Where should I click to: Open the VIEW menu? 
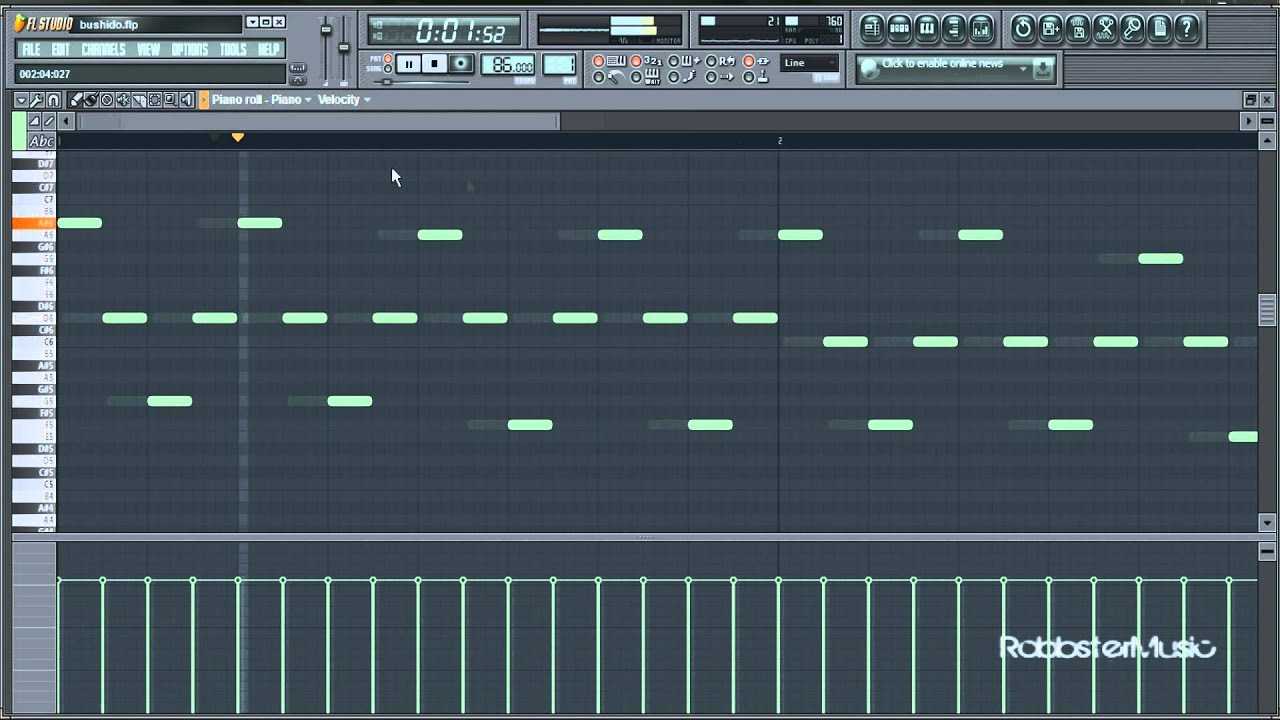click(x=148, y=49)
